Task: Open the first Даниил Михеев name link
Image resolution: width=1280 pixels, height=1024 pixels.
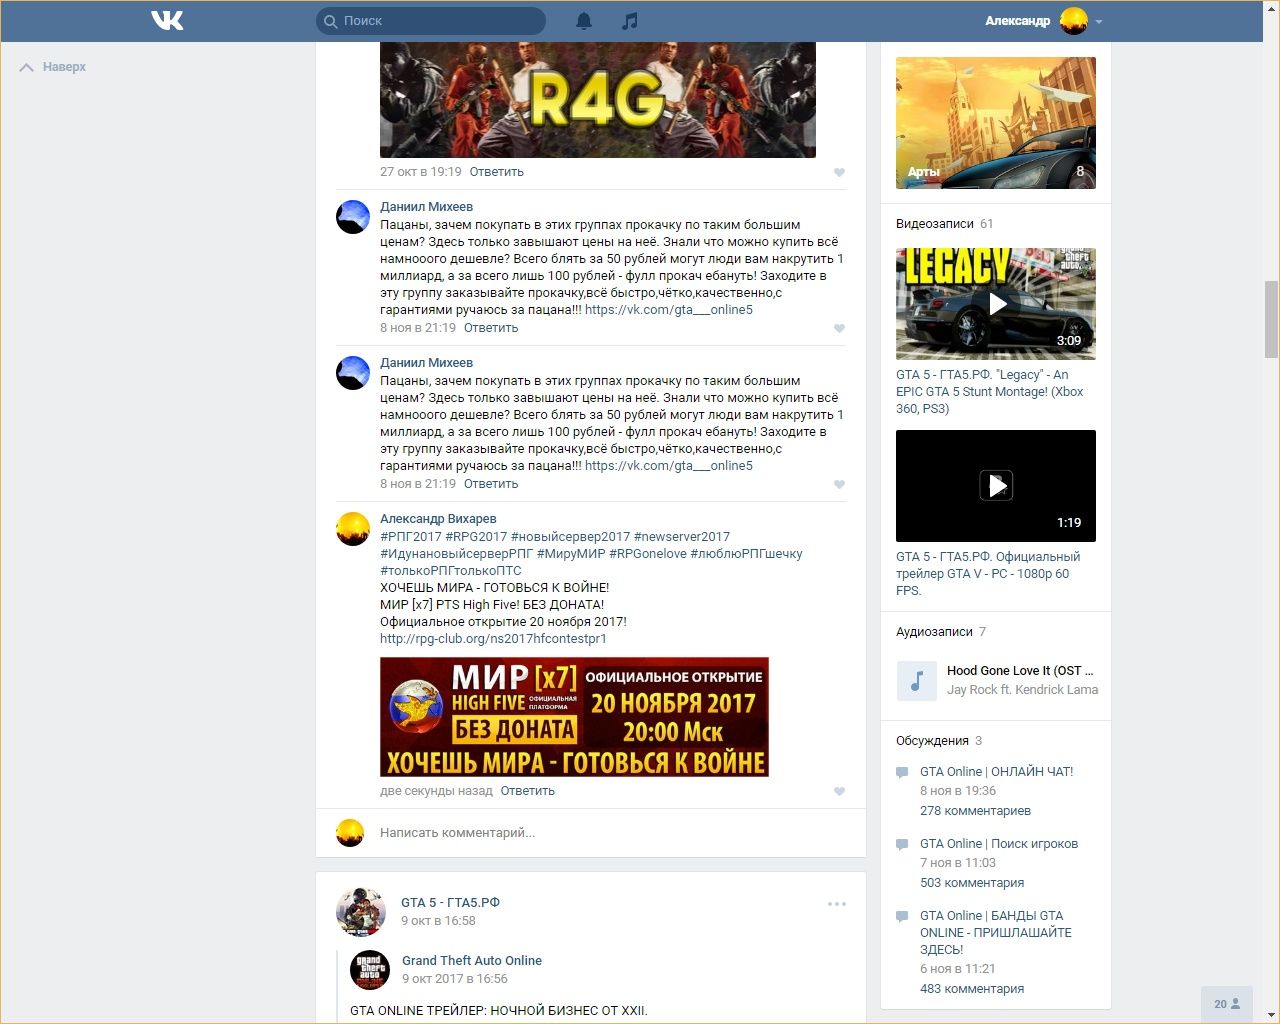Action: 426,207
